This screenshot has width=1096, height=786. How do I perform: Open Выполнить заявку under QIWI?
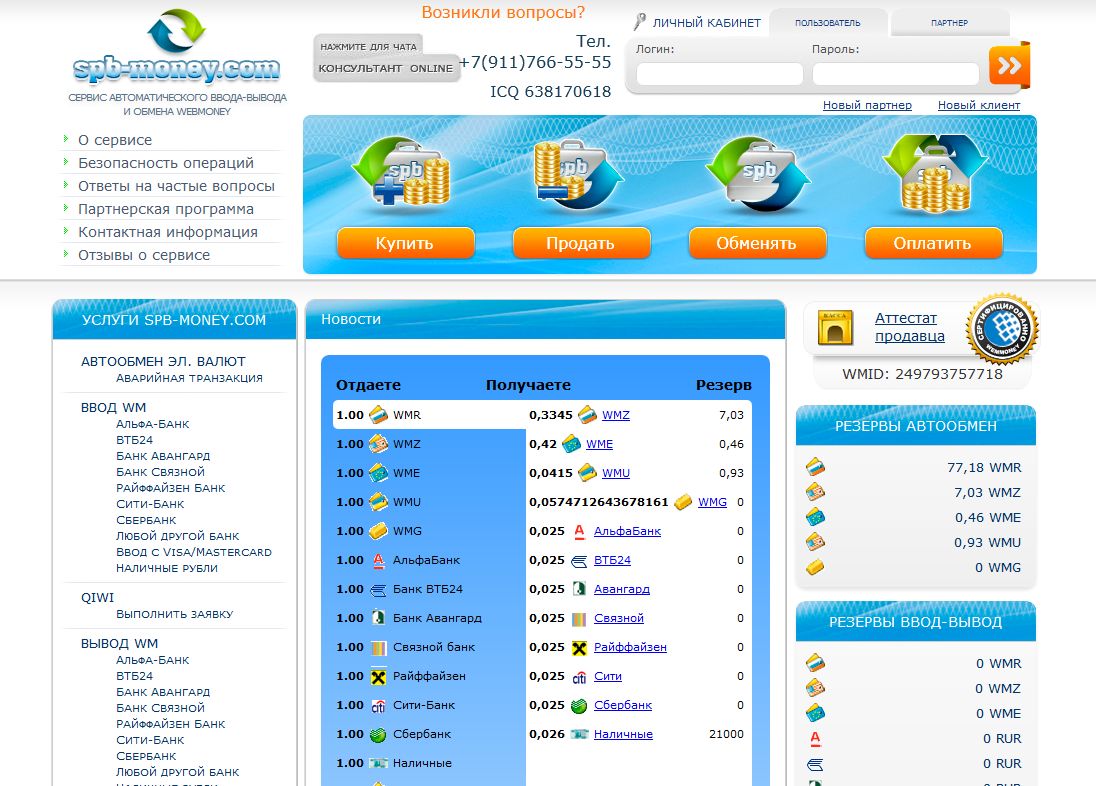click(175, 614)
